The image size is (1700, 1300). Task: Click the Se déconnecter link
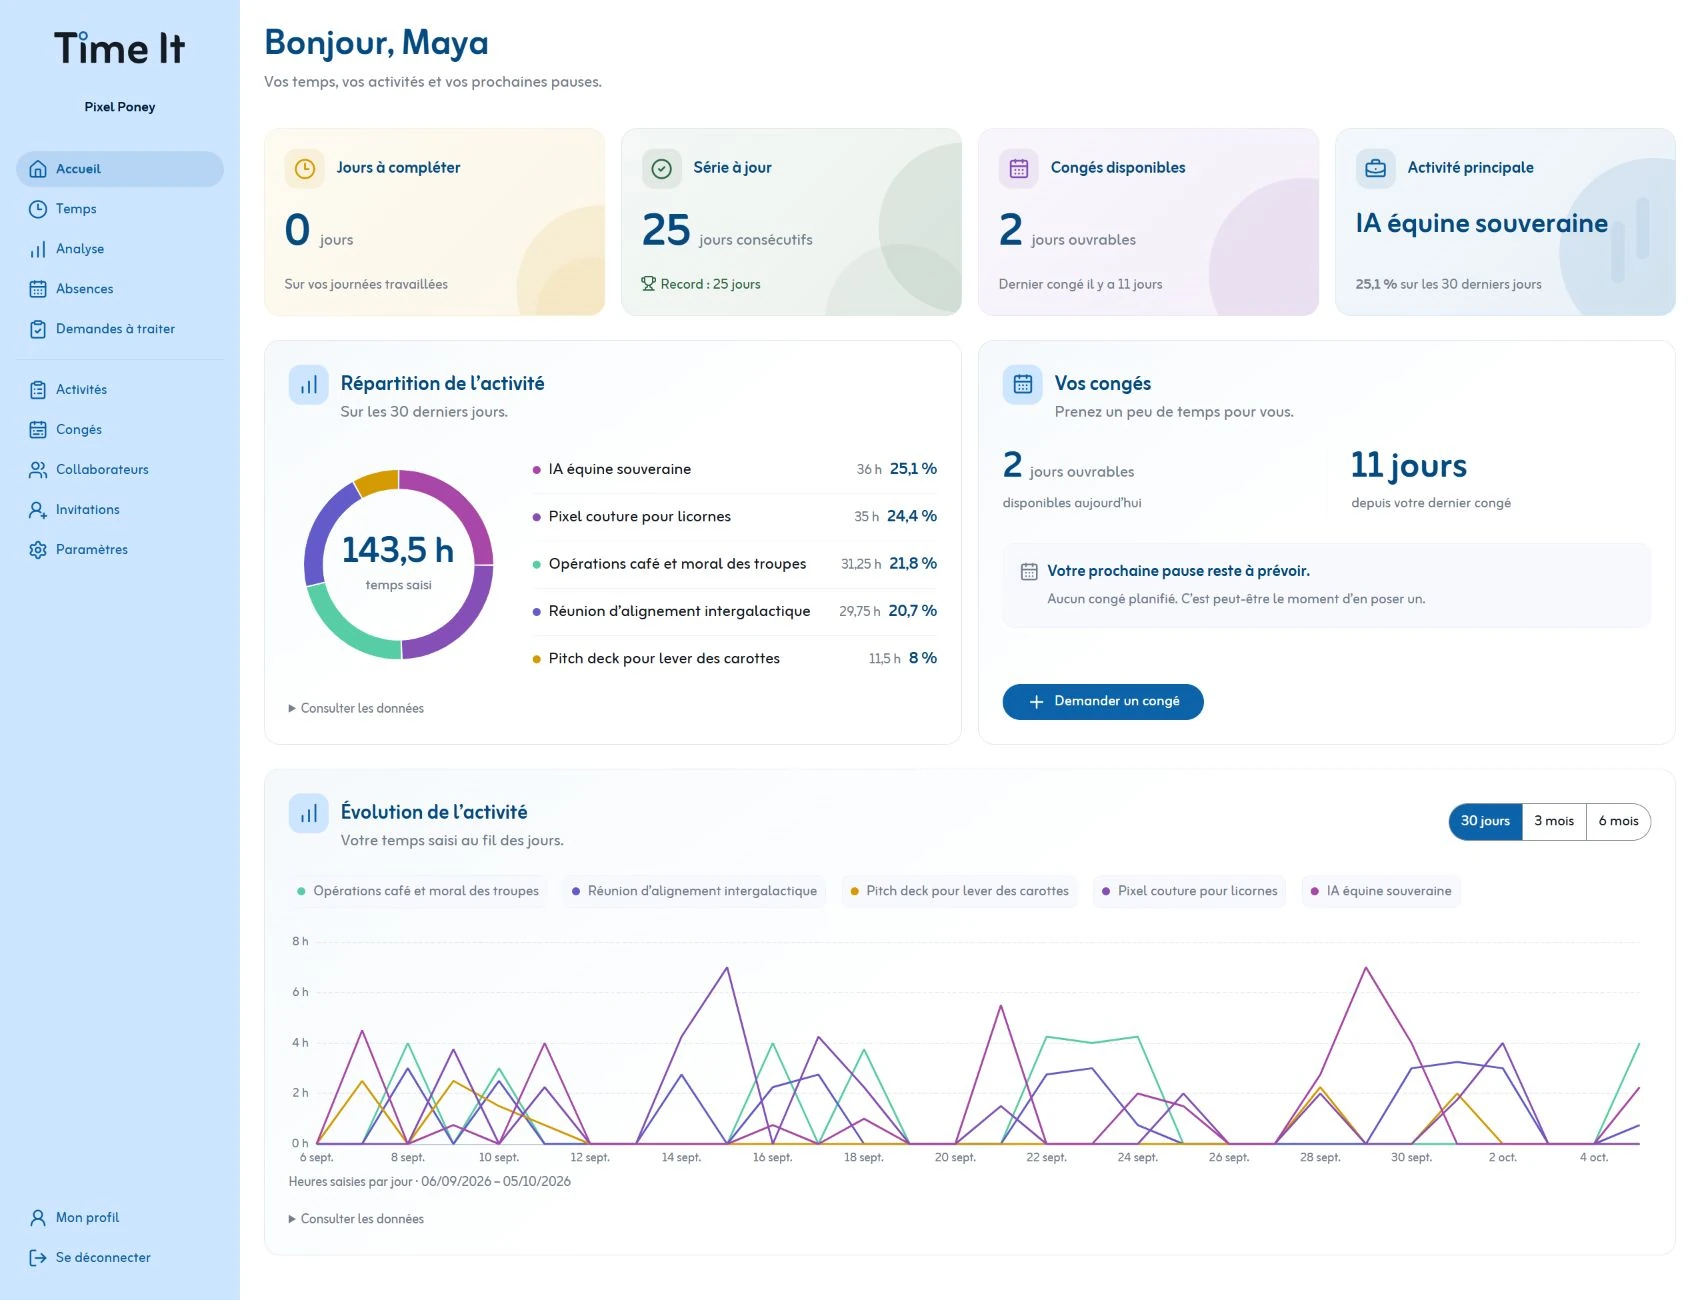[120, 1258]
